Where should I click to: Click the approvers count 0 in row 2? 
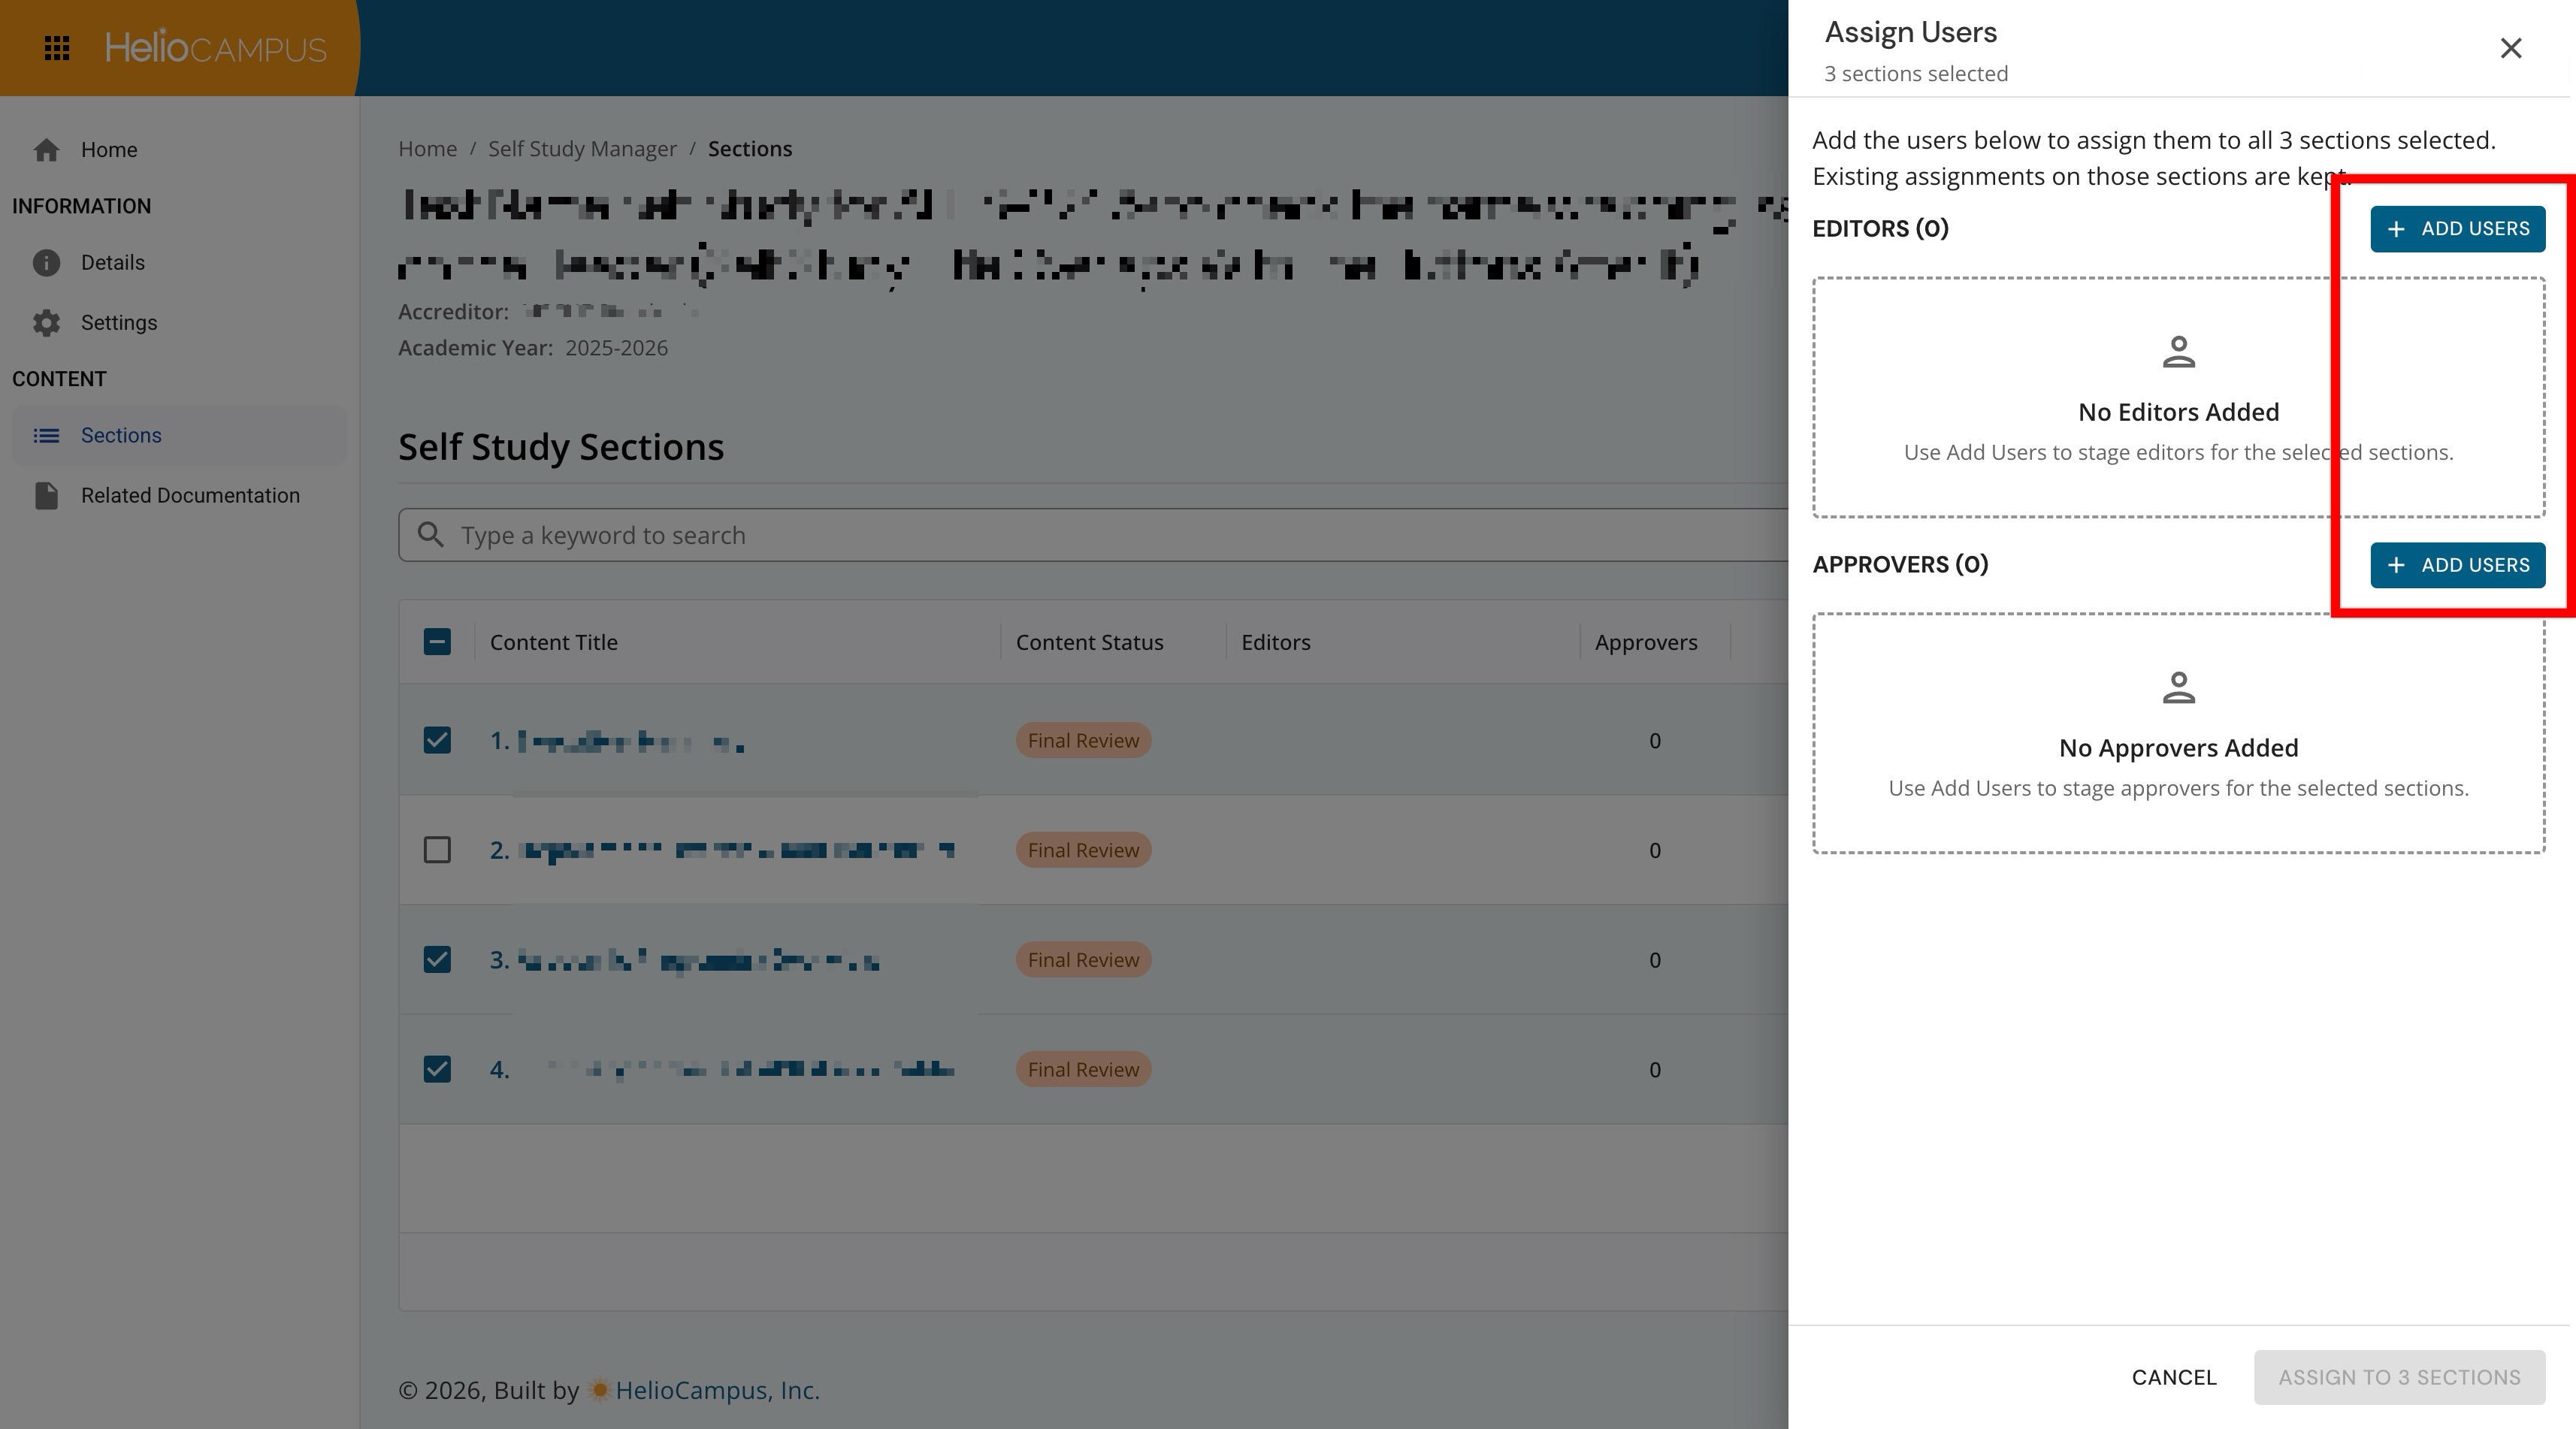pyautogui.click(x=1655, y=851)
